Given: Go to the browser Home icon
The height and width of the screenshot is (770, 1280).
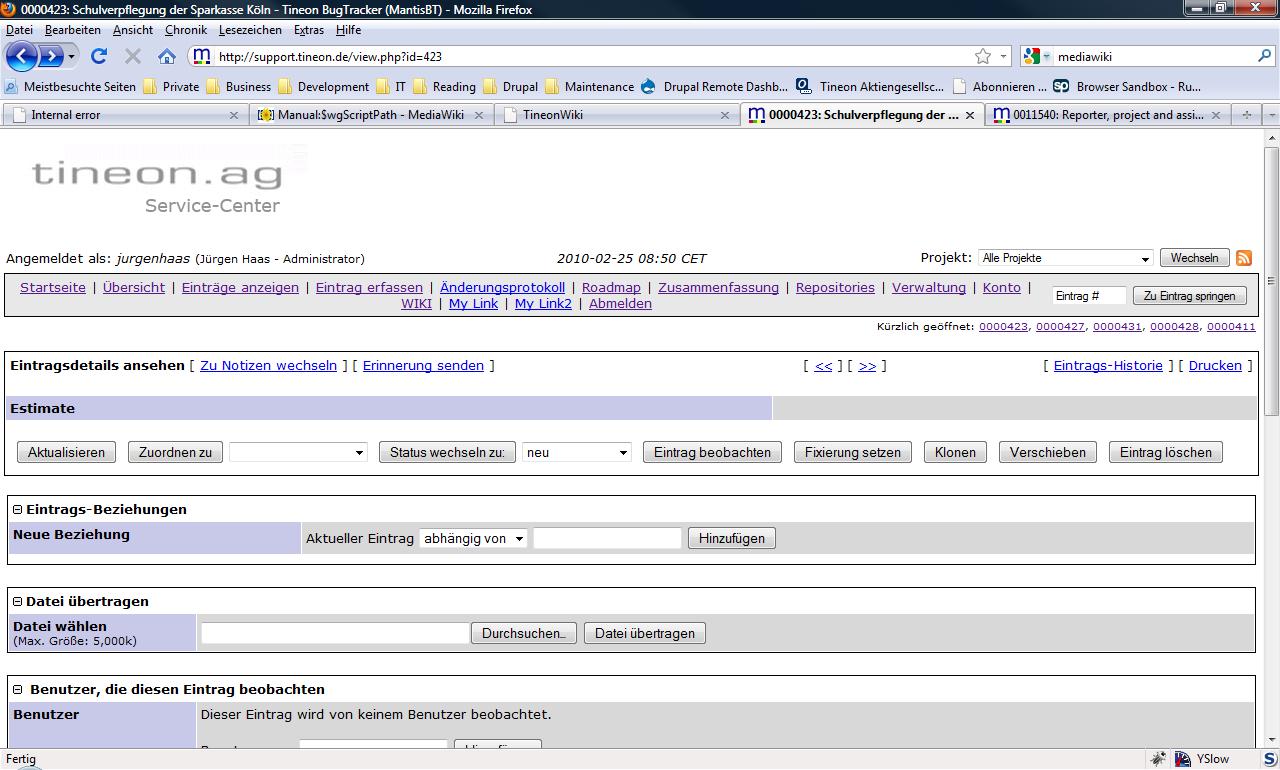Looking at the screenshot, I should pos(166,56).
